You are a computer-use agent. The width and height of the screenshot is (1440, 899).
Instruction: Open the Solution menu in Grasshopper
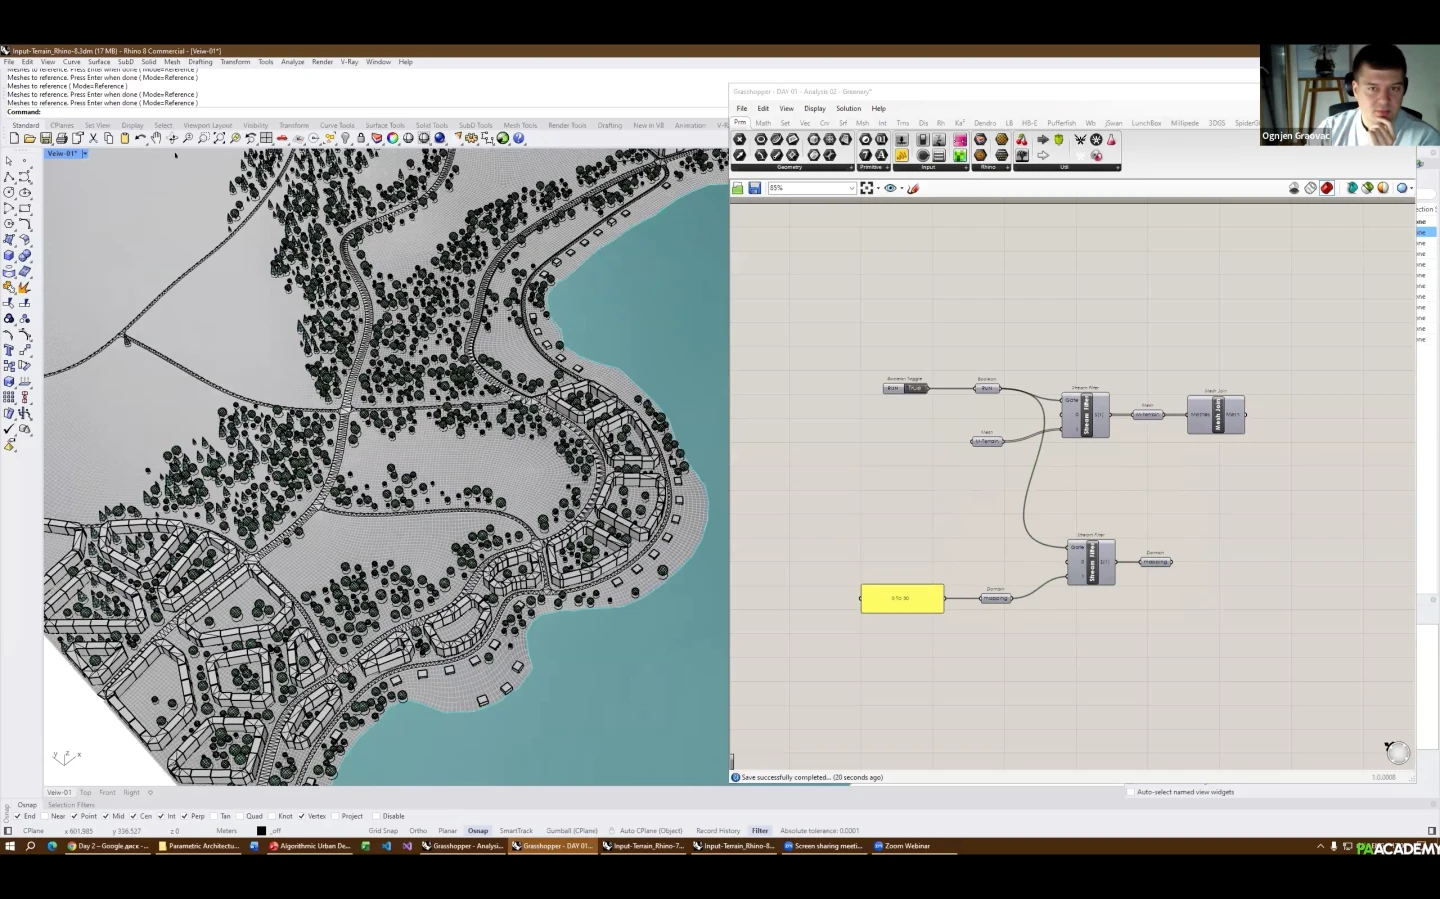(x=848, y=108)
